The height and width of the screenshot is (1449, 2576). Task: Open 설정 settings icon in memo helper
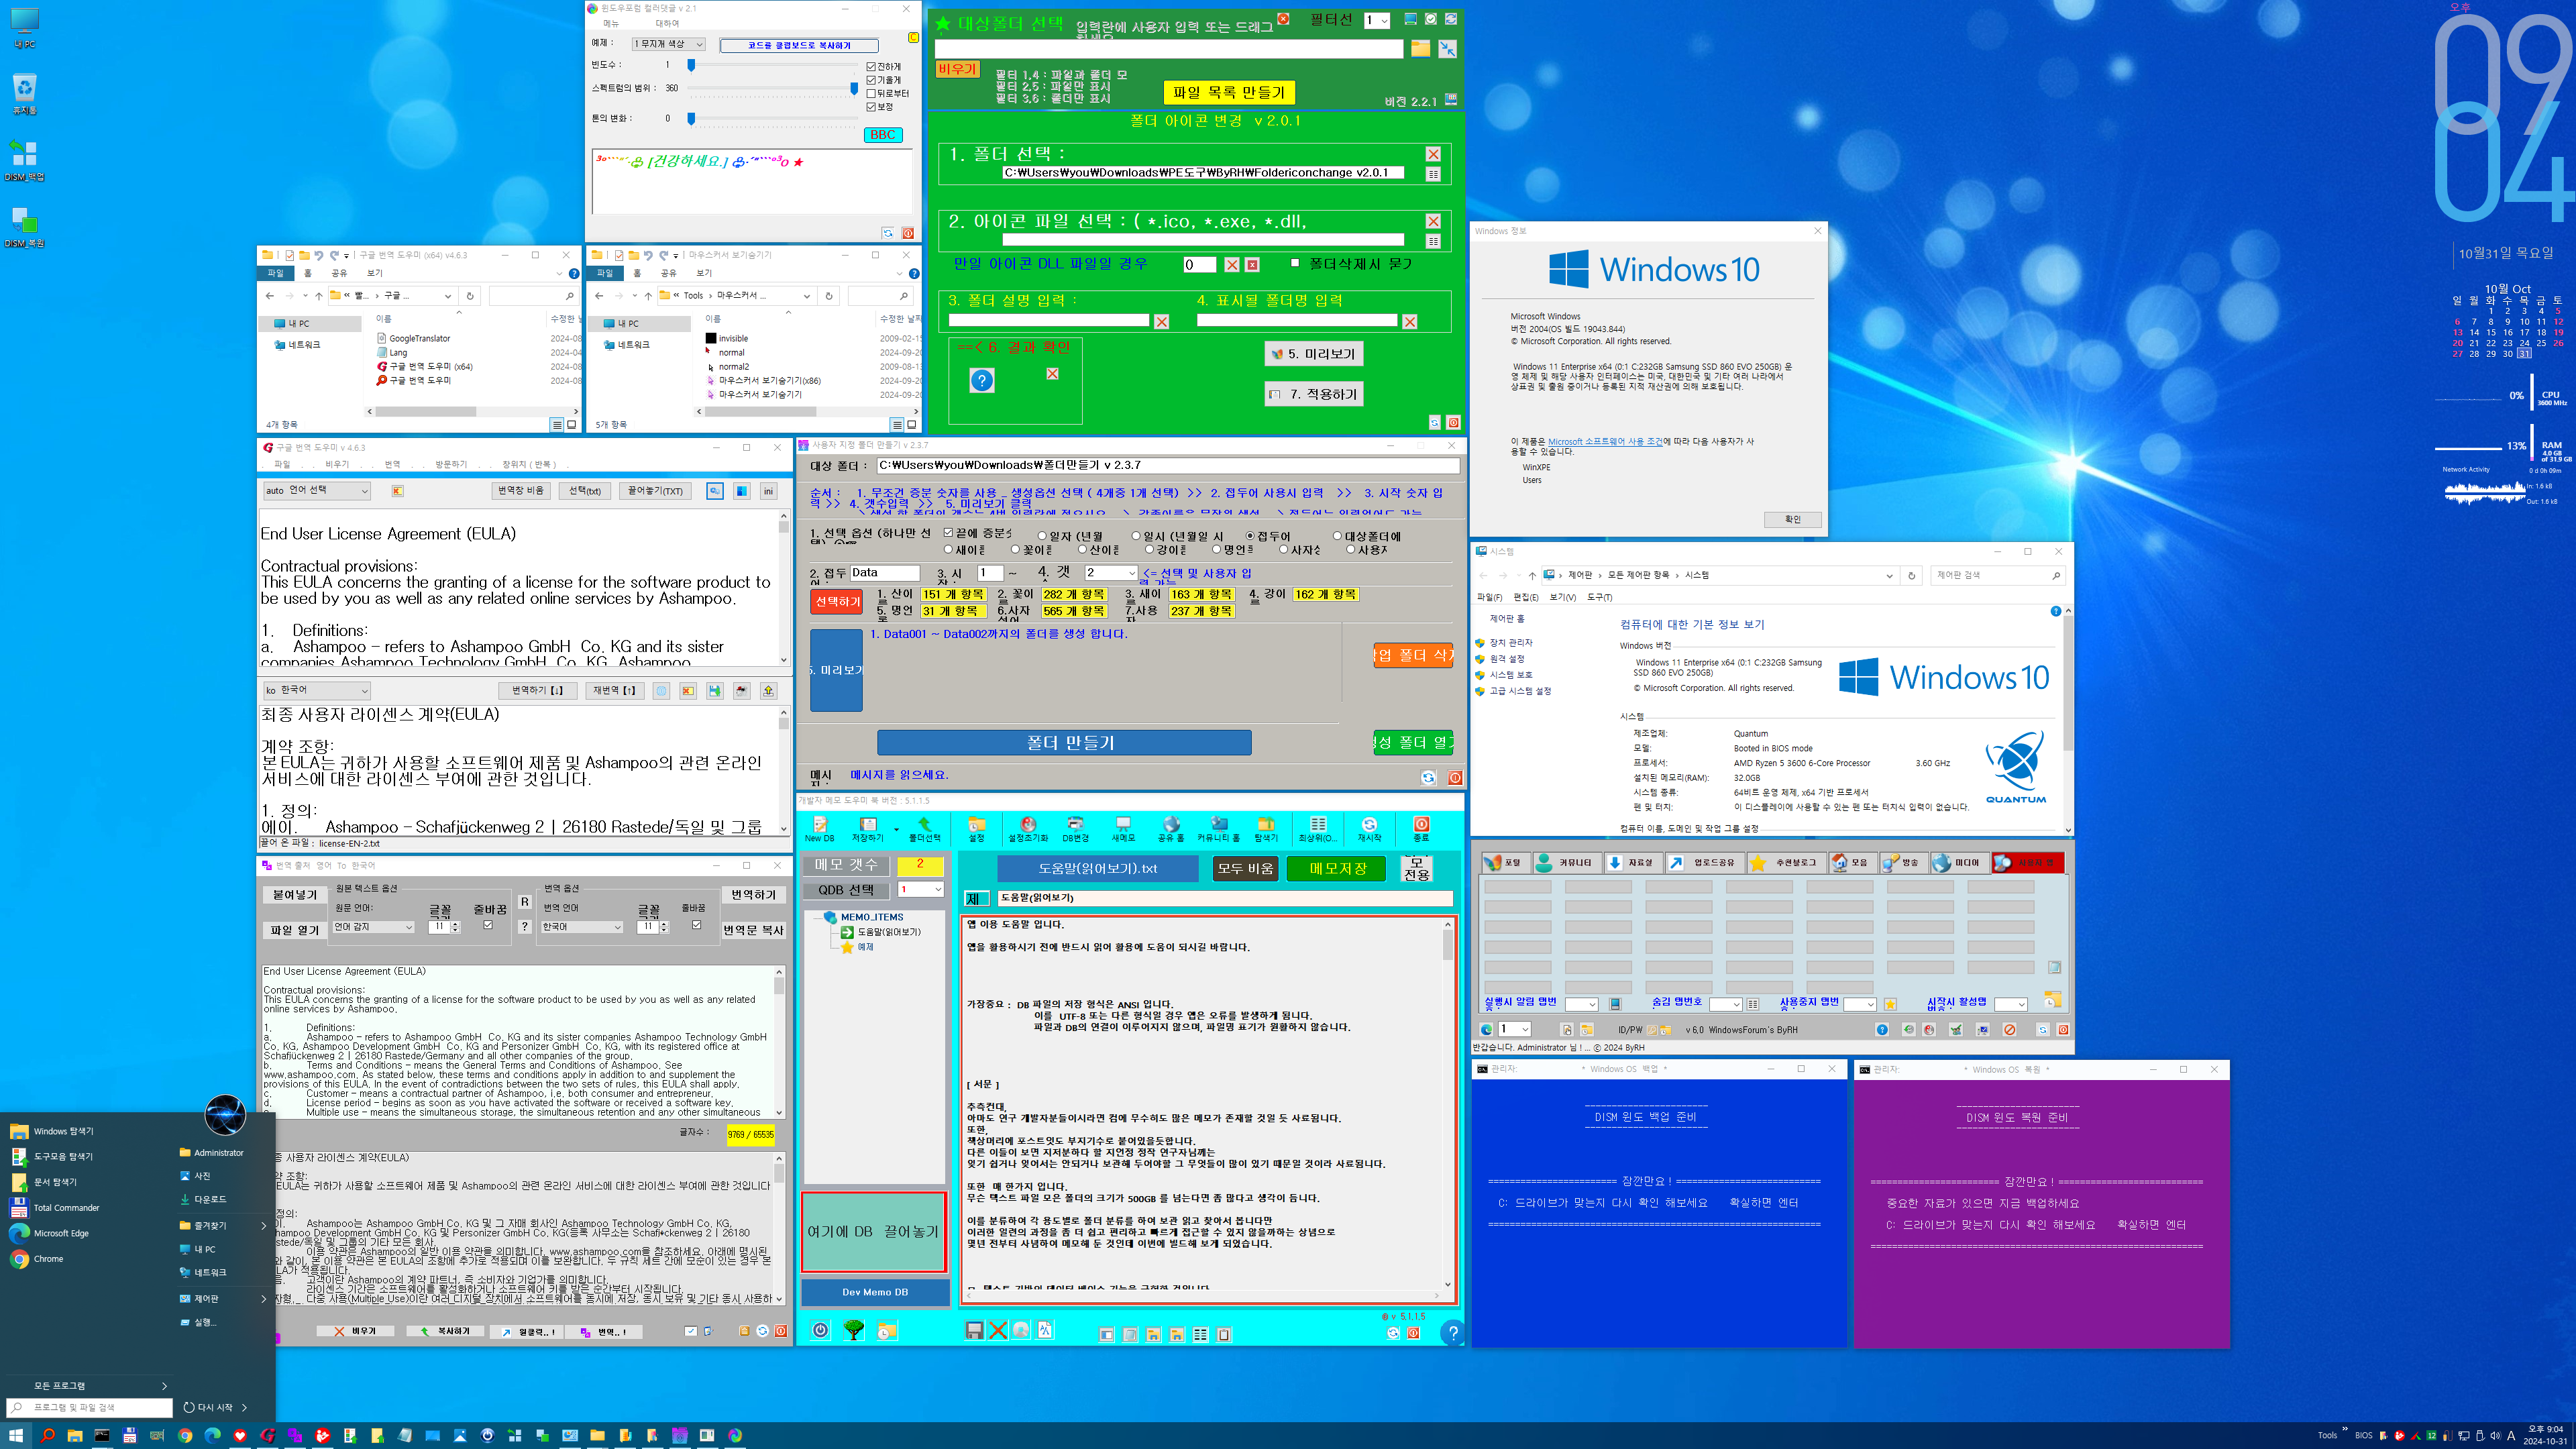[976, 828]
